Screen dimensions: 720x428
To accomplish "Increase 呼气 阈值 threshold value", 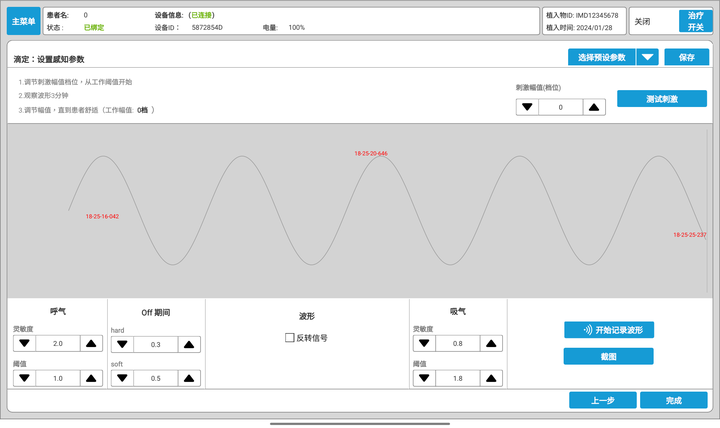I will click(91, 379).
